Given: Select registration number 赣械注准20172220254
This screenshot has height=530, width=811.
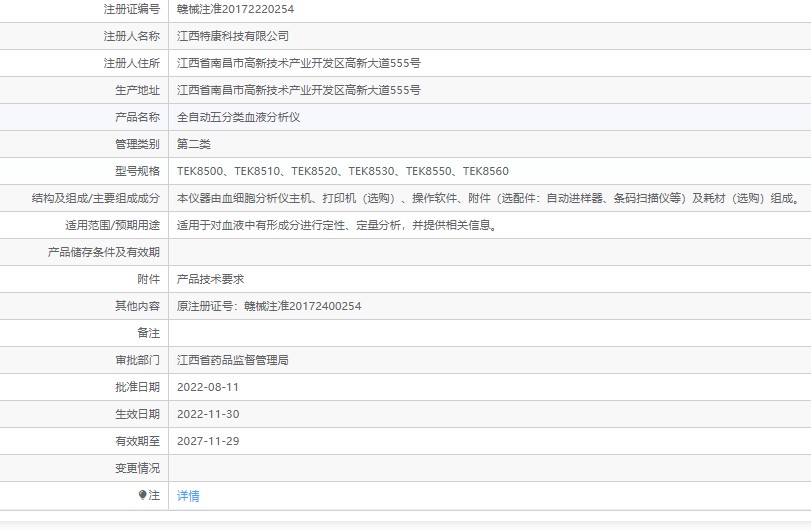Looking at the screenshot, I should click(235, 9).
